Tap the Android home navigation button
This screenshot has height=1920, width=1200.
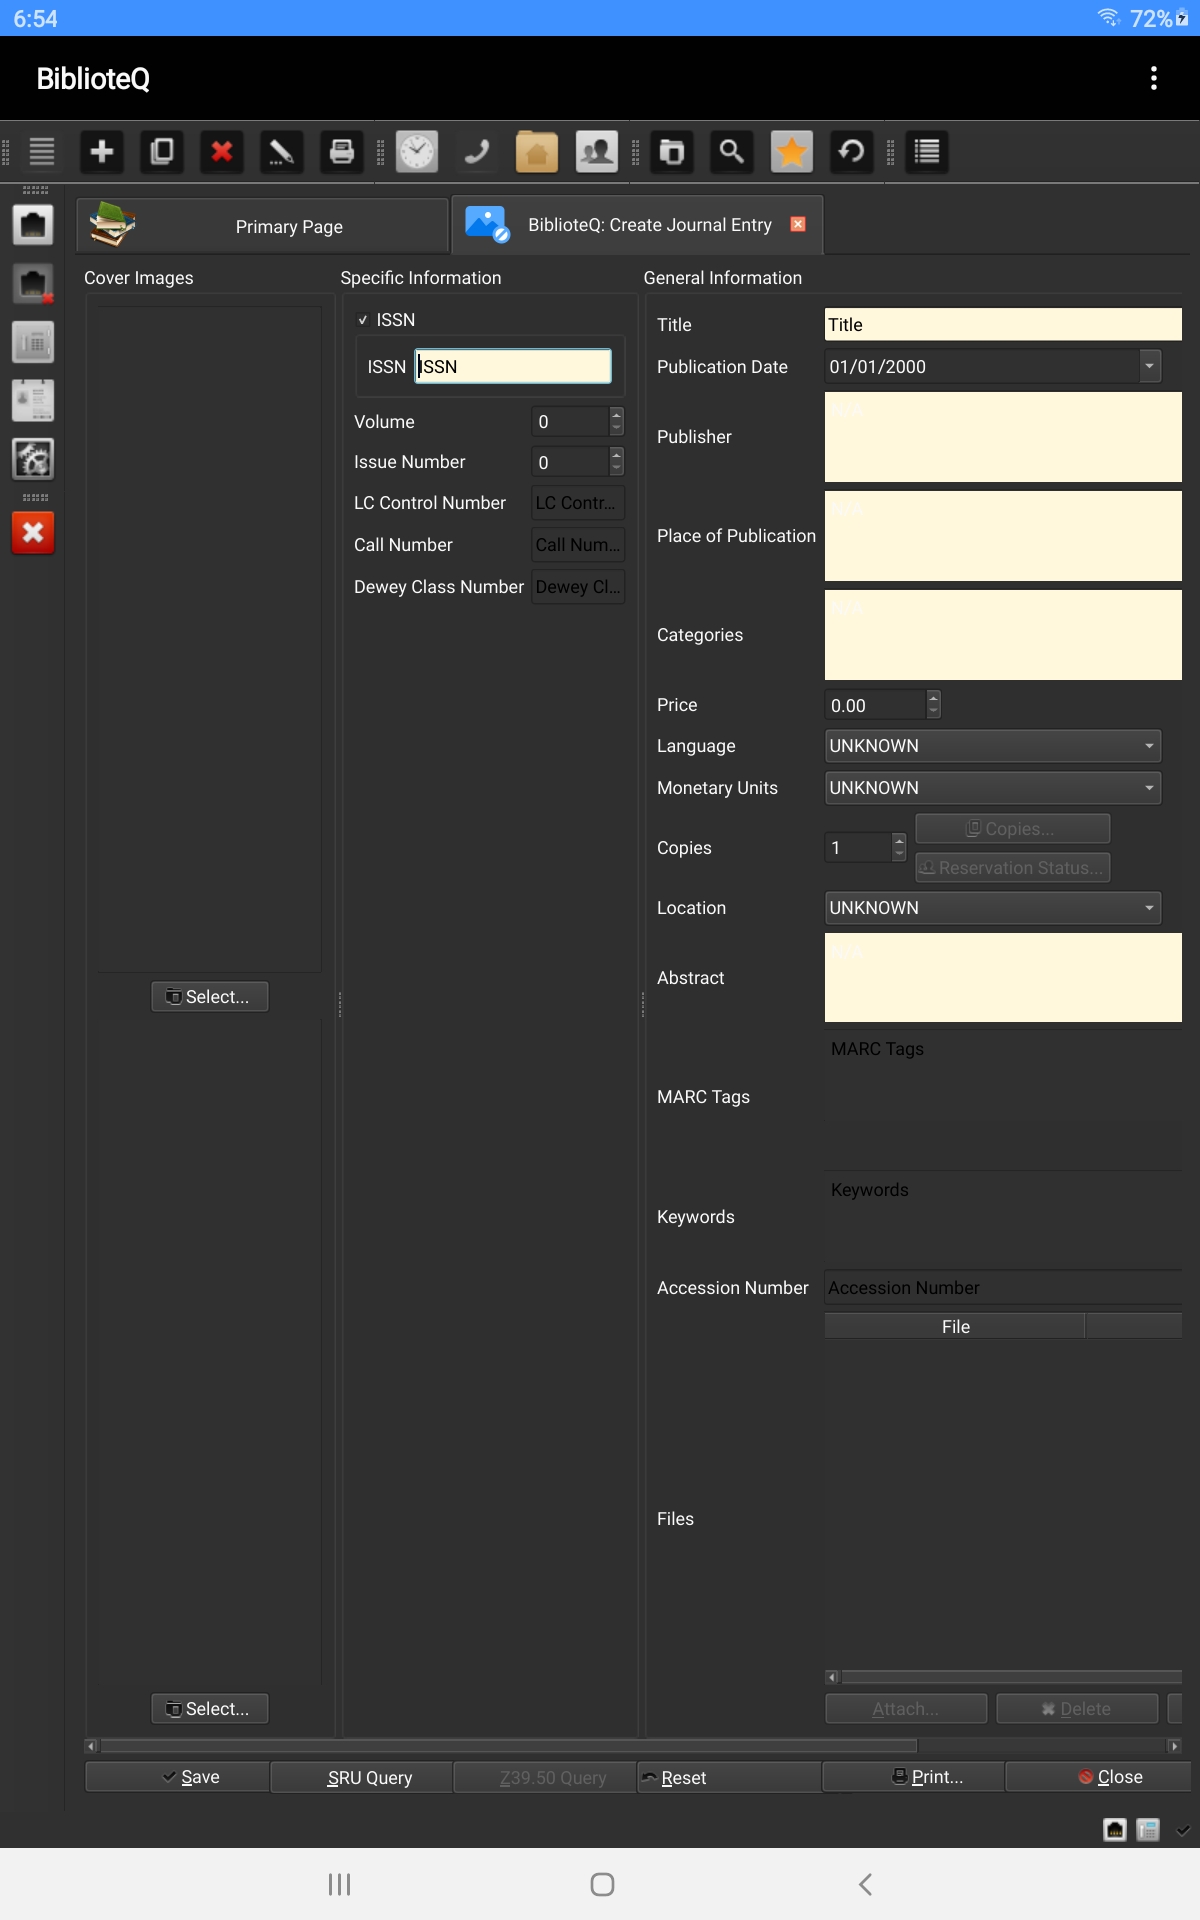(602, 1884)
